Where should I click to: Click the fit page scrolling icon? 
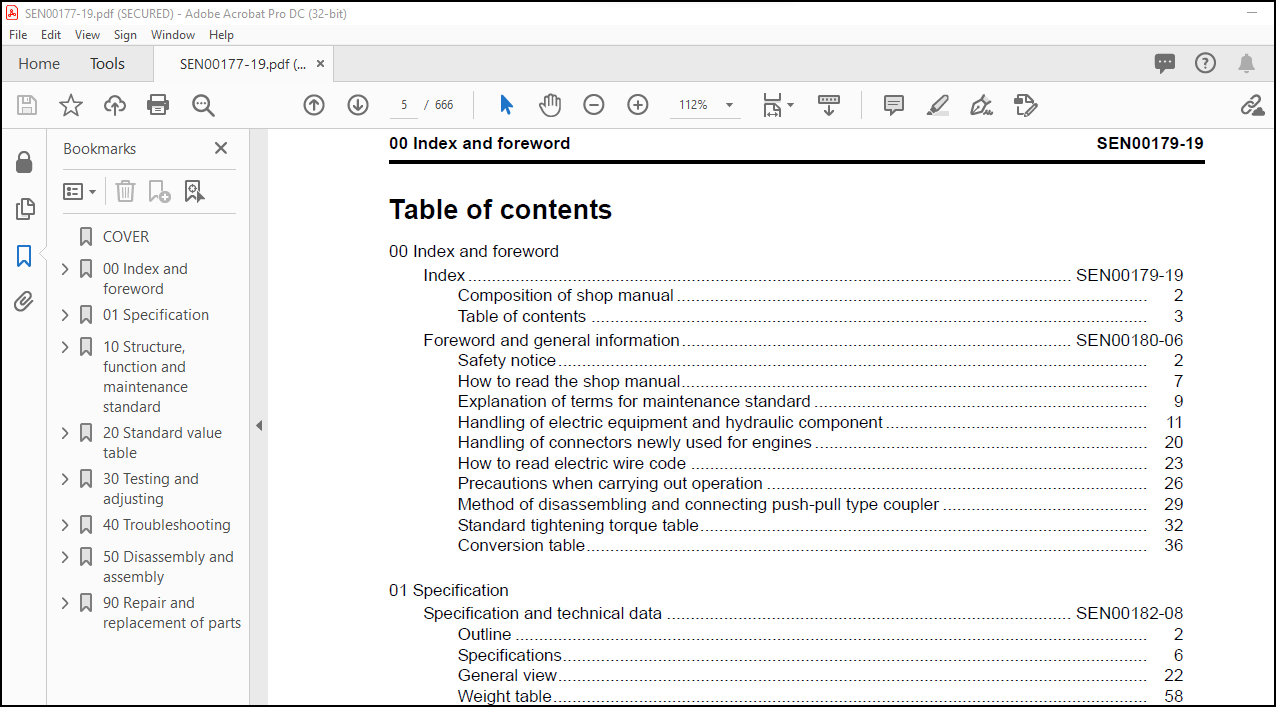click(x=772, y=105)
